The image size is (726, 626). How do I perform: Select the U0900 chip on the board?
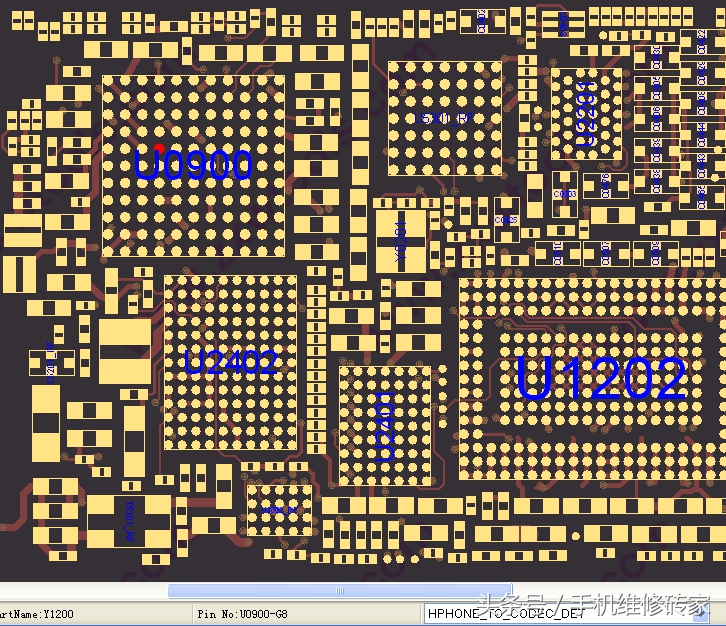click(193, 166)
